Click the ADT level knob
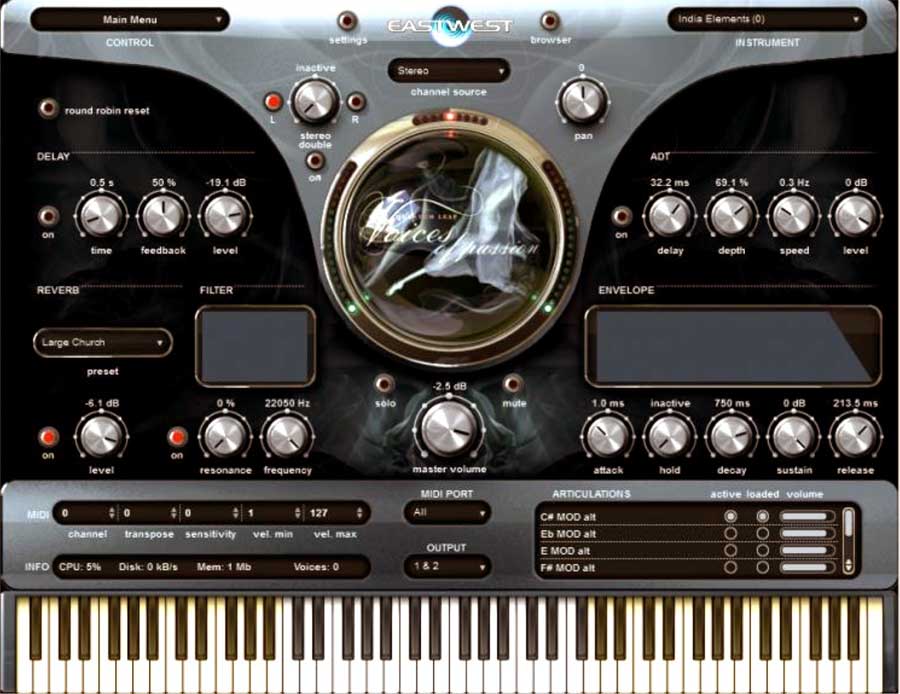Image resolution: width=900 pixels, height=694 pixels. (855, 216)
